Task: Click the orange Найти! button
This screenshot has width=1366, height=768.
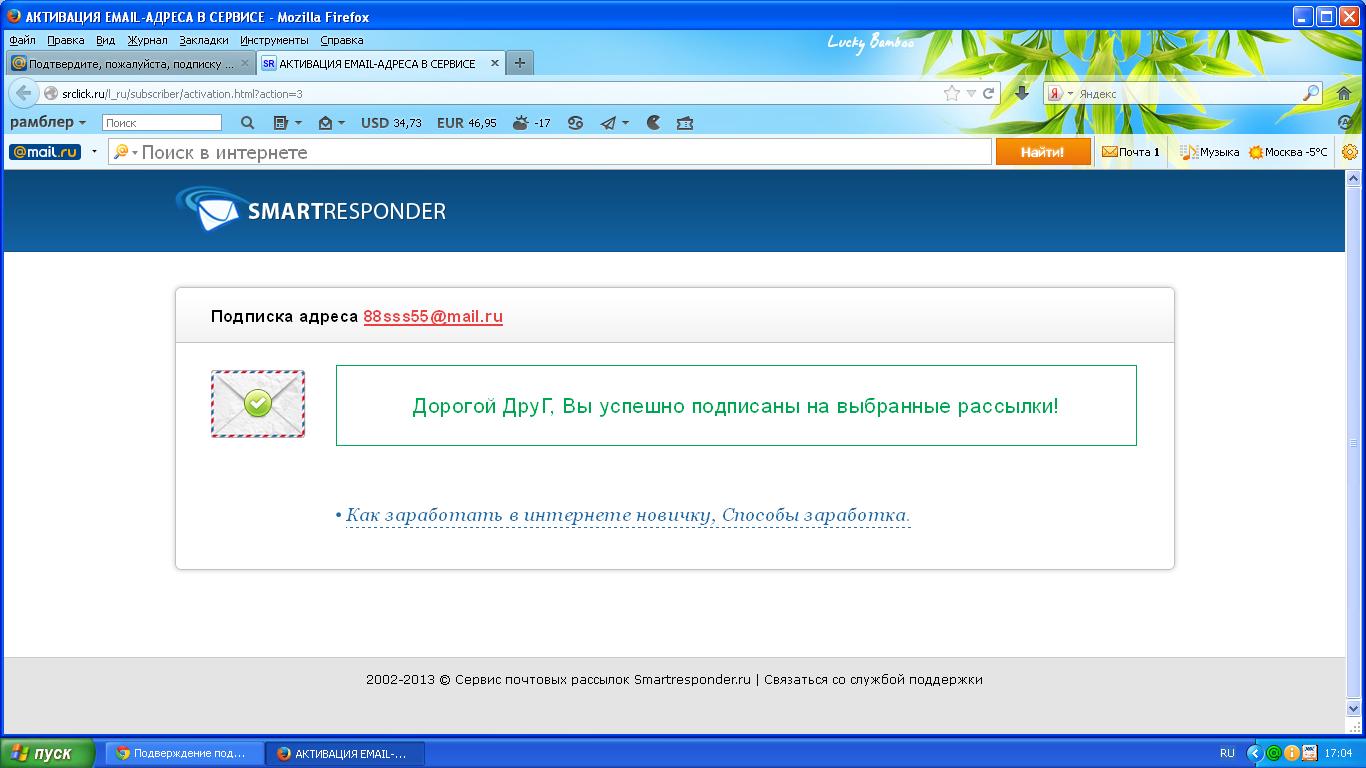Action: click(1043, 152)
